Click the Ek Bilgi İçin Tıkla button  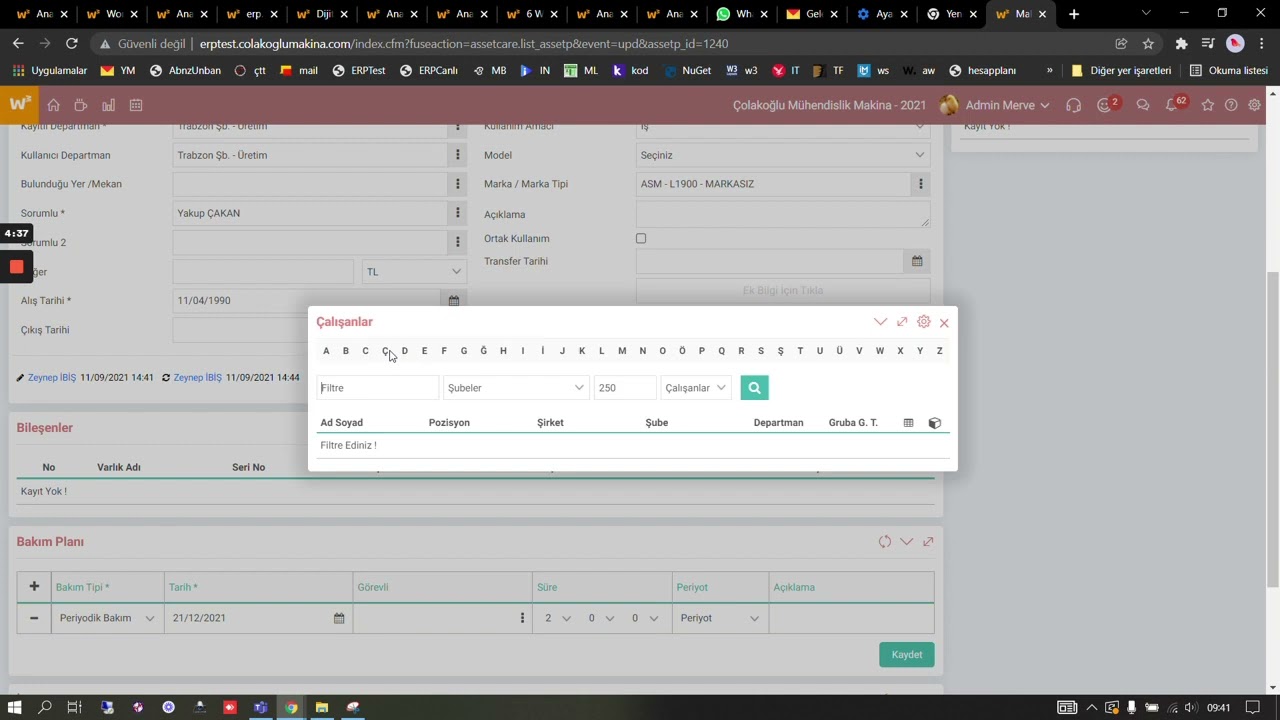coord(783,290)
